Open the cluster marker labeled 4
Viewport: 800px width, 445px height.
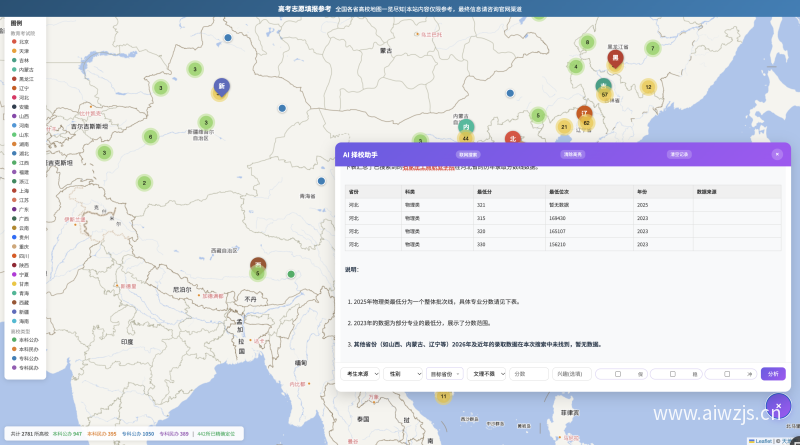pos(576,66)
